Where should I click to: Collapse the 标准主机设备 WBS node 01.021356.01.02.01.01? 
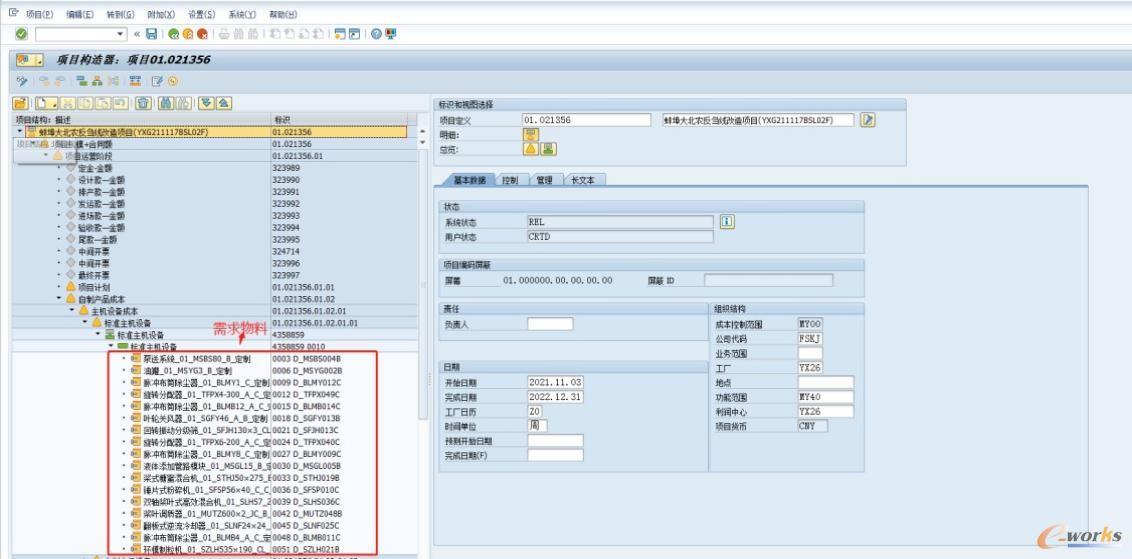click(84, 322)
